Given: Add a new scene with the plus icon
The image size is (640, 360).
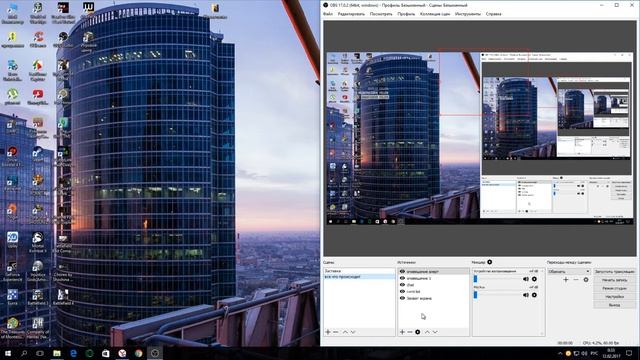Looking at the screenshot, I should [328, 332].
